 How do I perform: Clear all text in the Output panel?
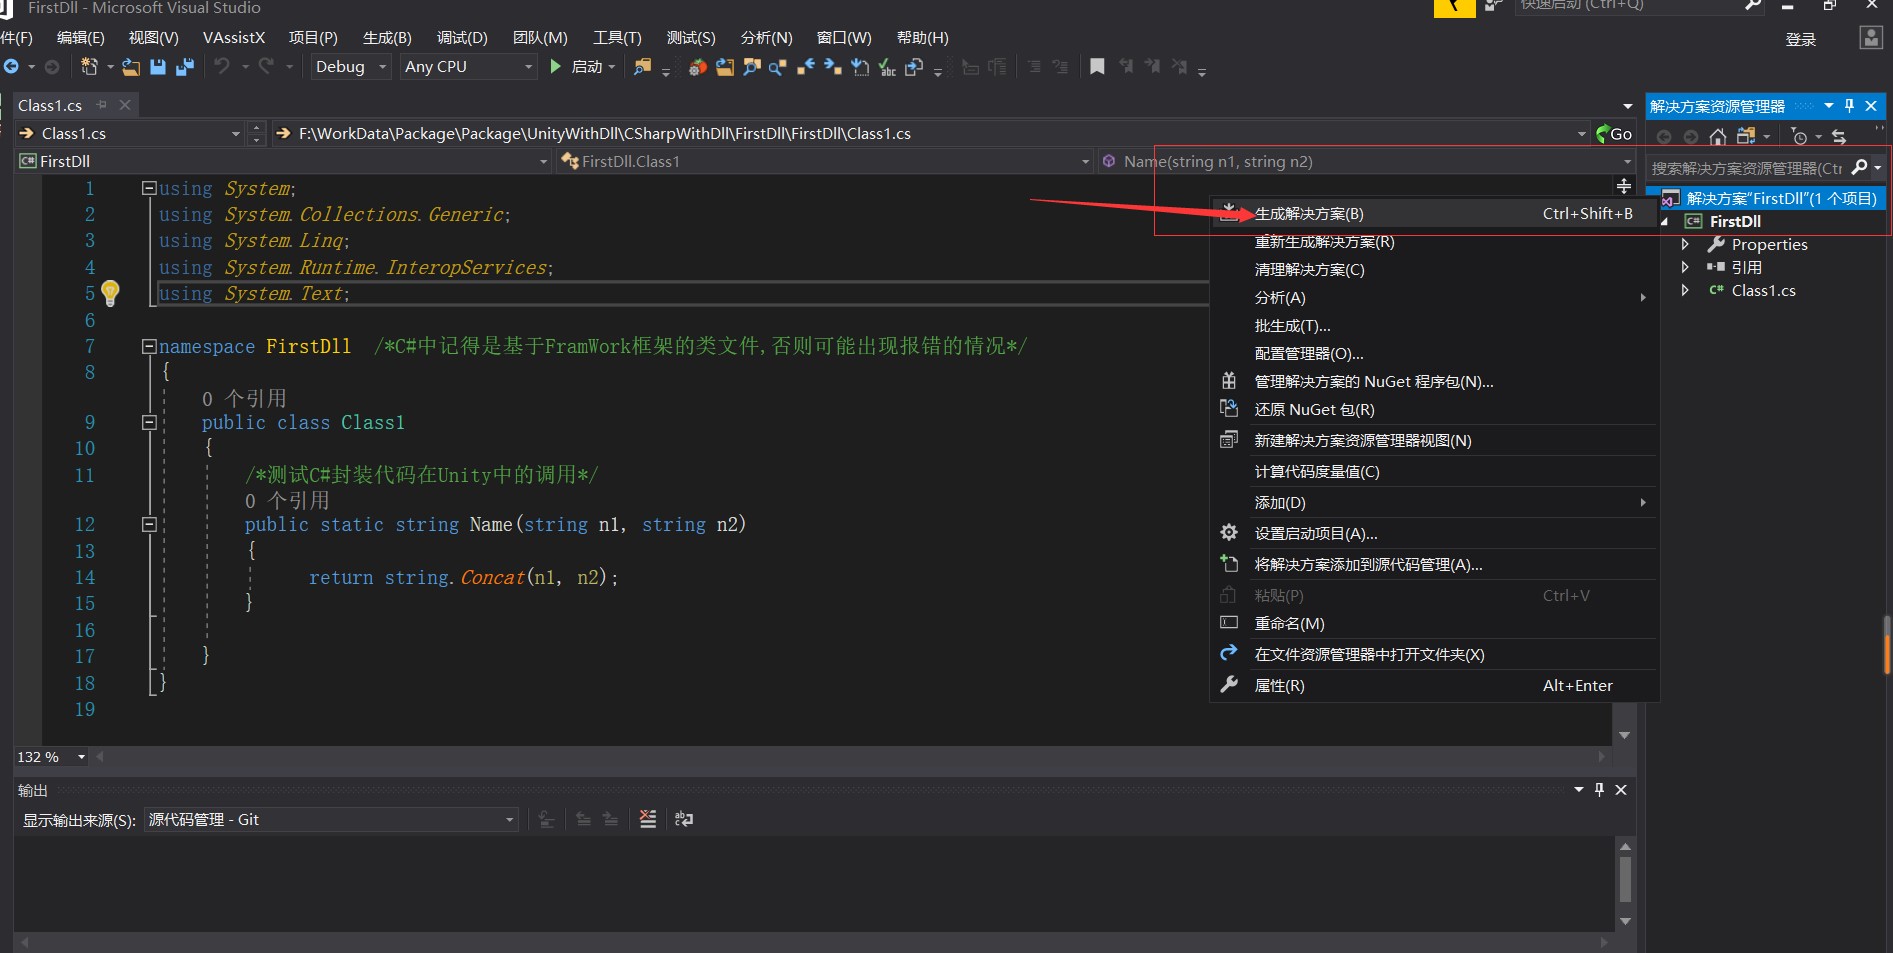coord(647,819)
